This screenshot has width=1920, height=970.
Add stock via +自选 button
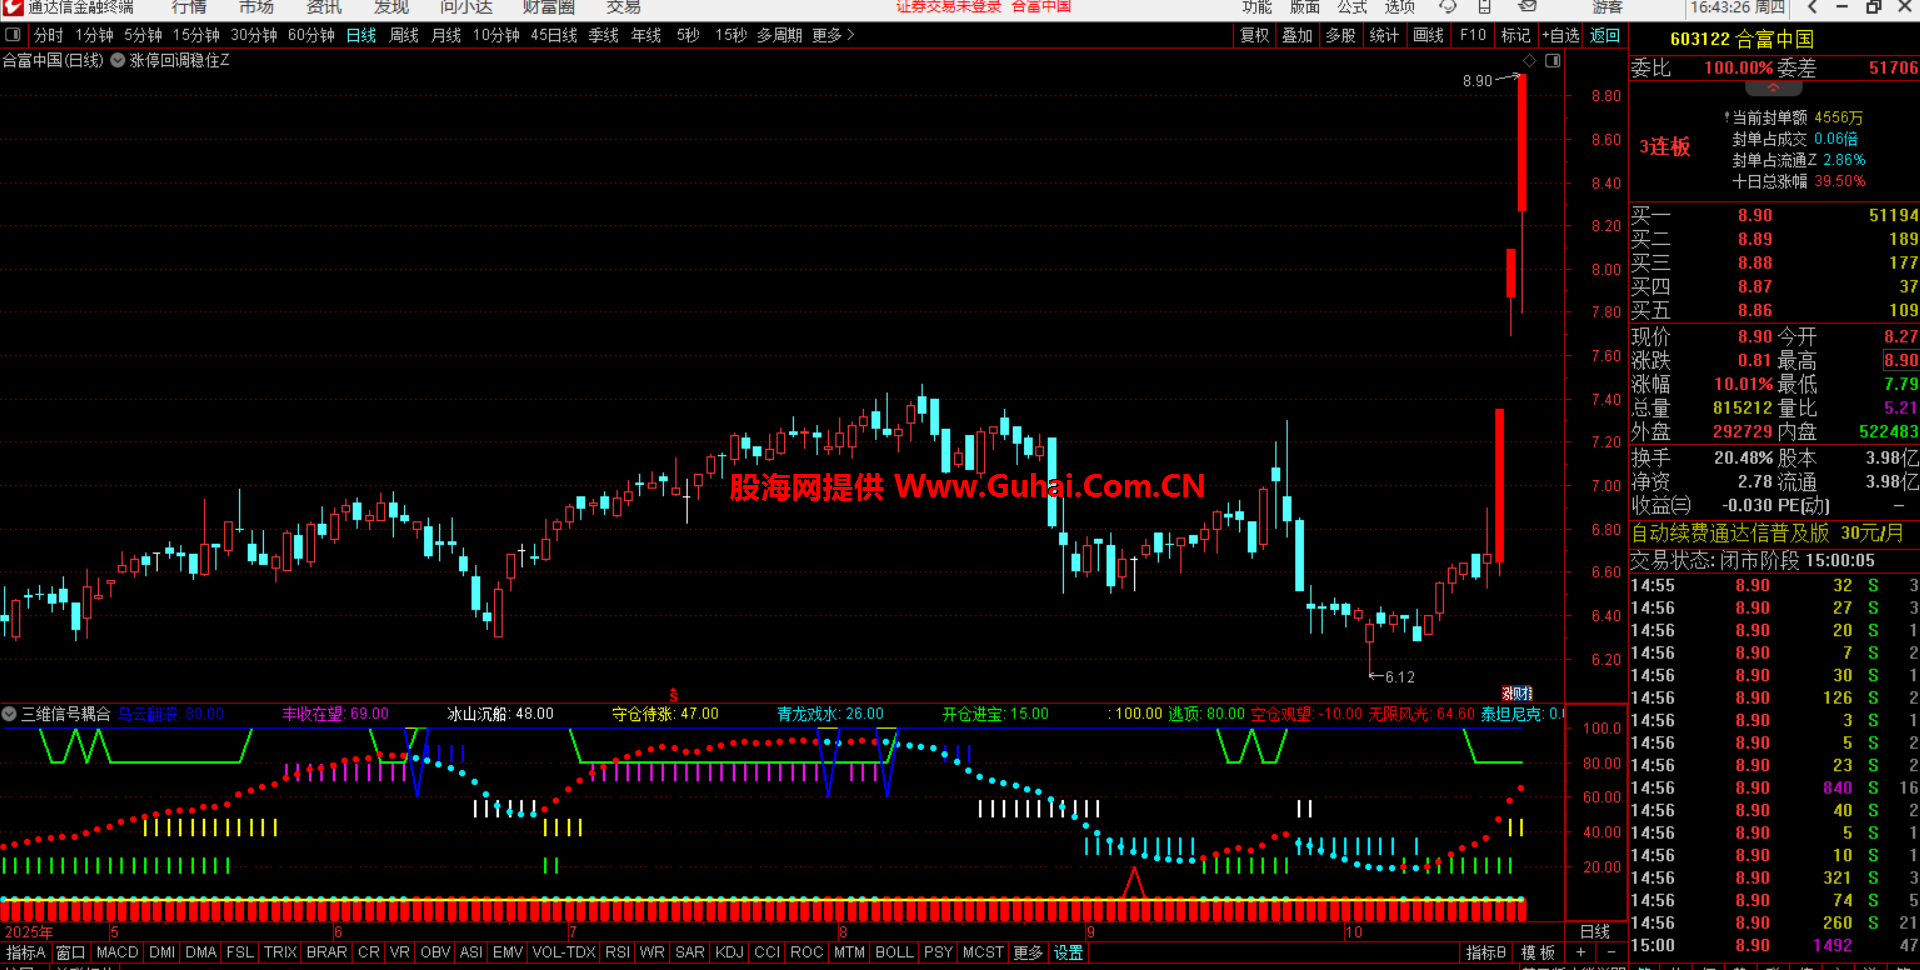1561,35
